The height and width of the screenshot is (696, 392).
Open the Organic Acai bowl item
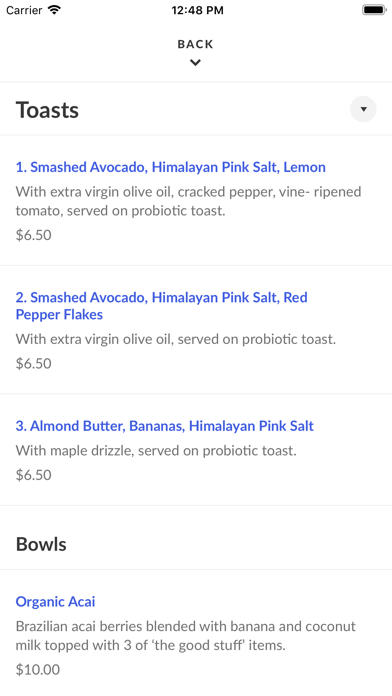pyautogui.click(x=55, y=601)
